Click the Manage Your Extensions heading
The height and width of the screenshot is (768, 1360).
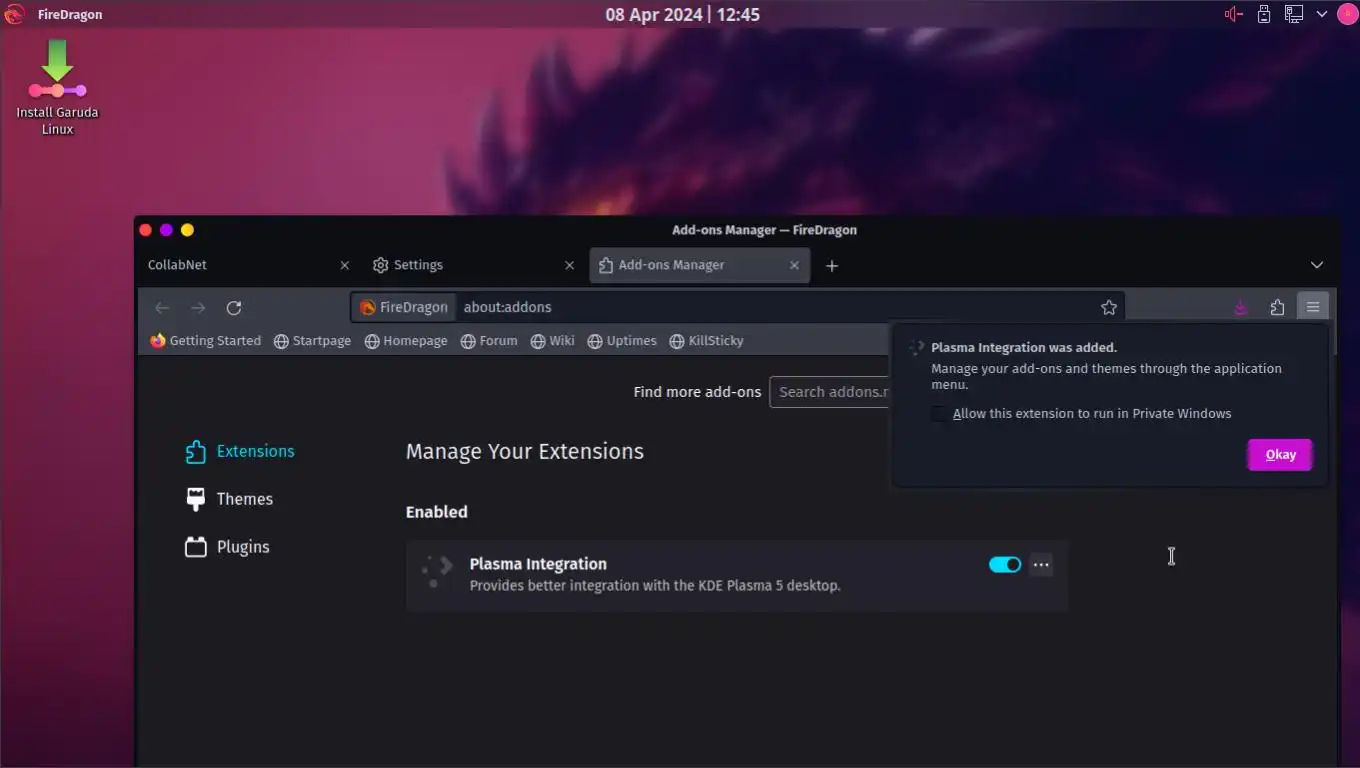pos(525,451)
